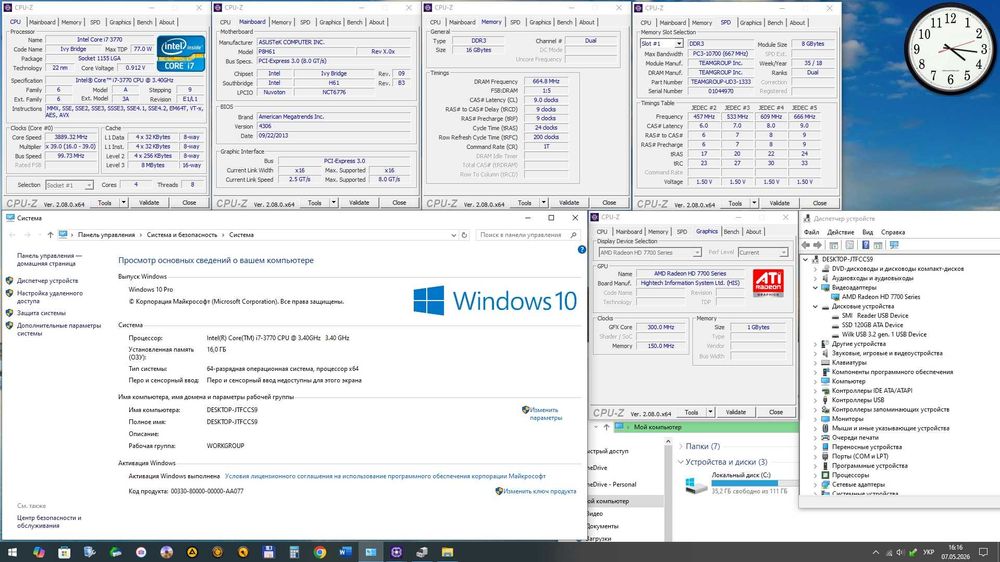The width and height of the screenshot is (1000, 562).
Task: Open the blue help icon in Device Manager toolbar
Action: pos(865,245)
